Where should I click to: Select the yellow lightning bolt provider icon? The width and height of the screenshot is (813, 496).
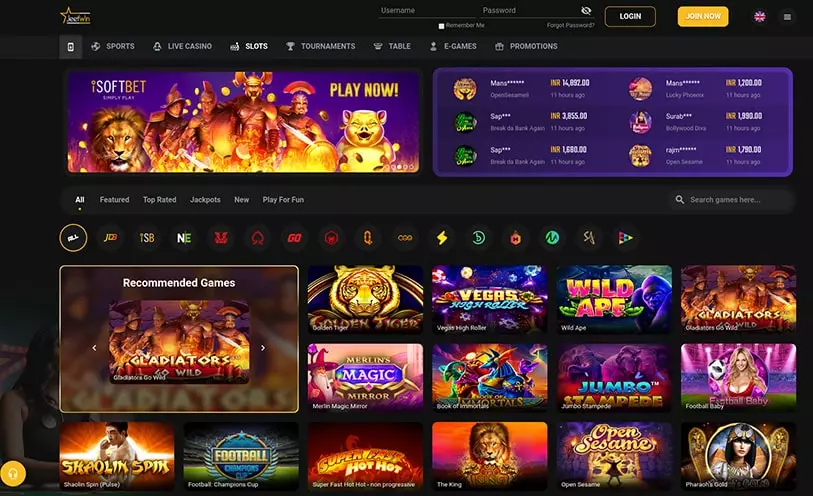tap(442, 237)
